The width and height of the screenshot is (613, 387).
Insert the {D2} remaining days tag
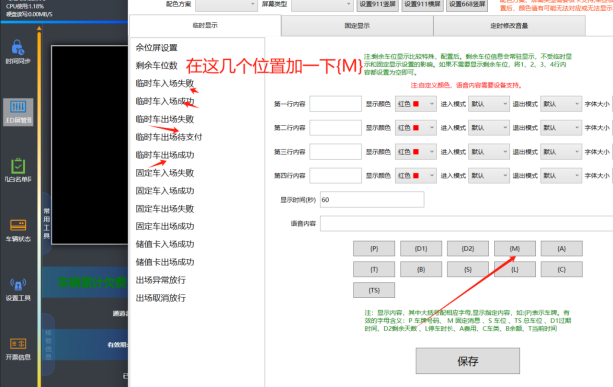tap(468, 249)
